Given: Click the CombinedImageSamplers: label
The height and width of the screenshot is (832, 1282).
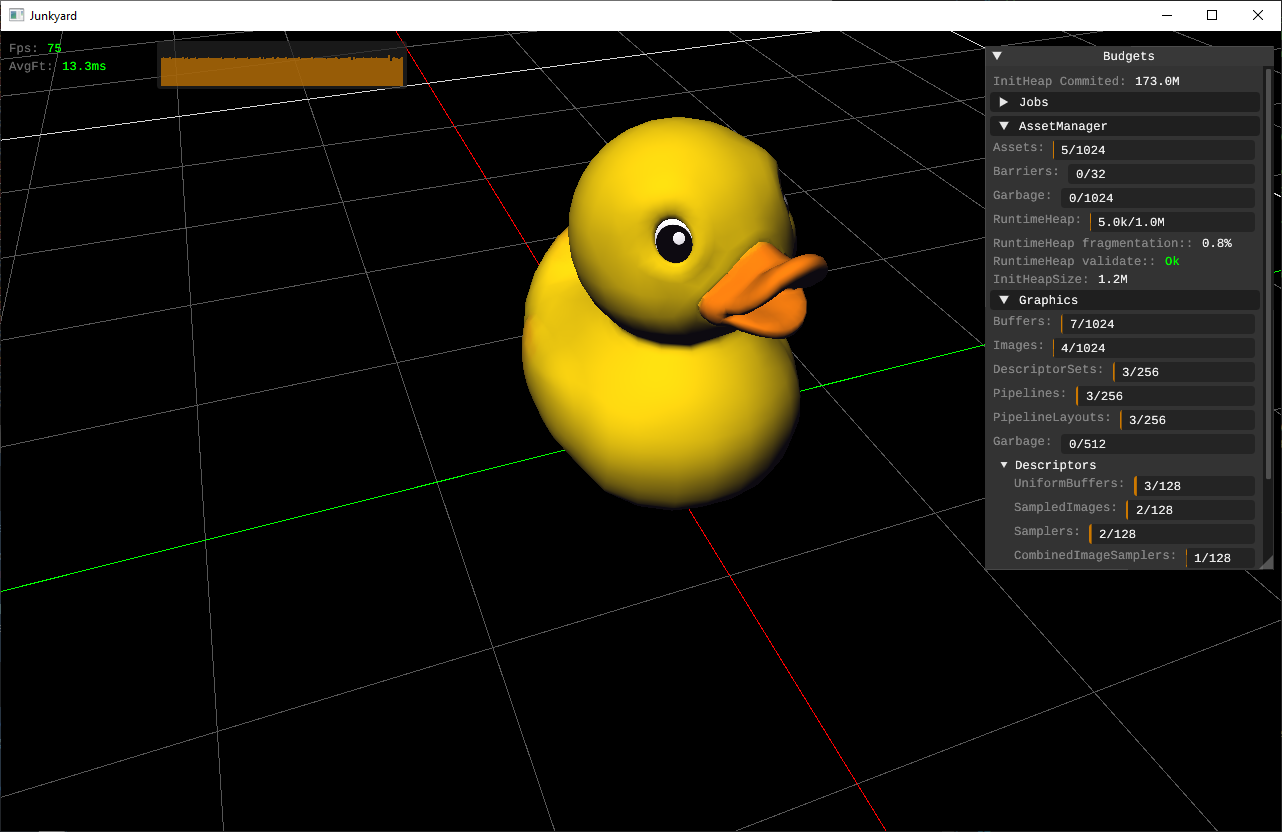Looking at the screenshot, I should click(1095, 555).
